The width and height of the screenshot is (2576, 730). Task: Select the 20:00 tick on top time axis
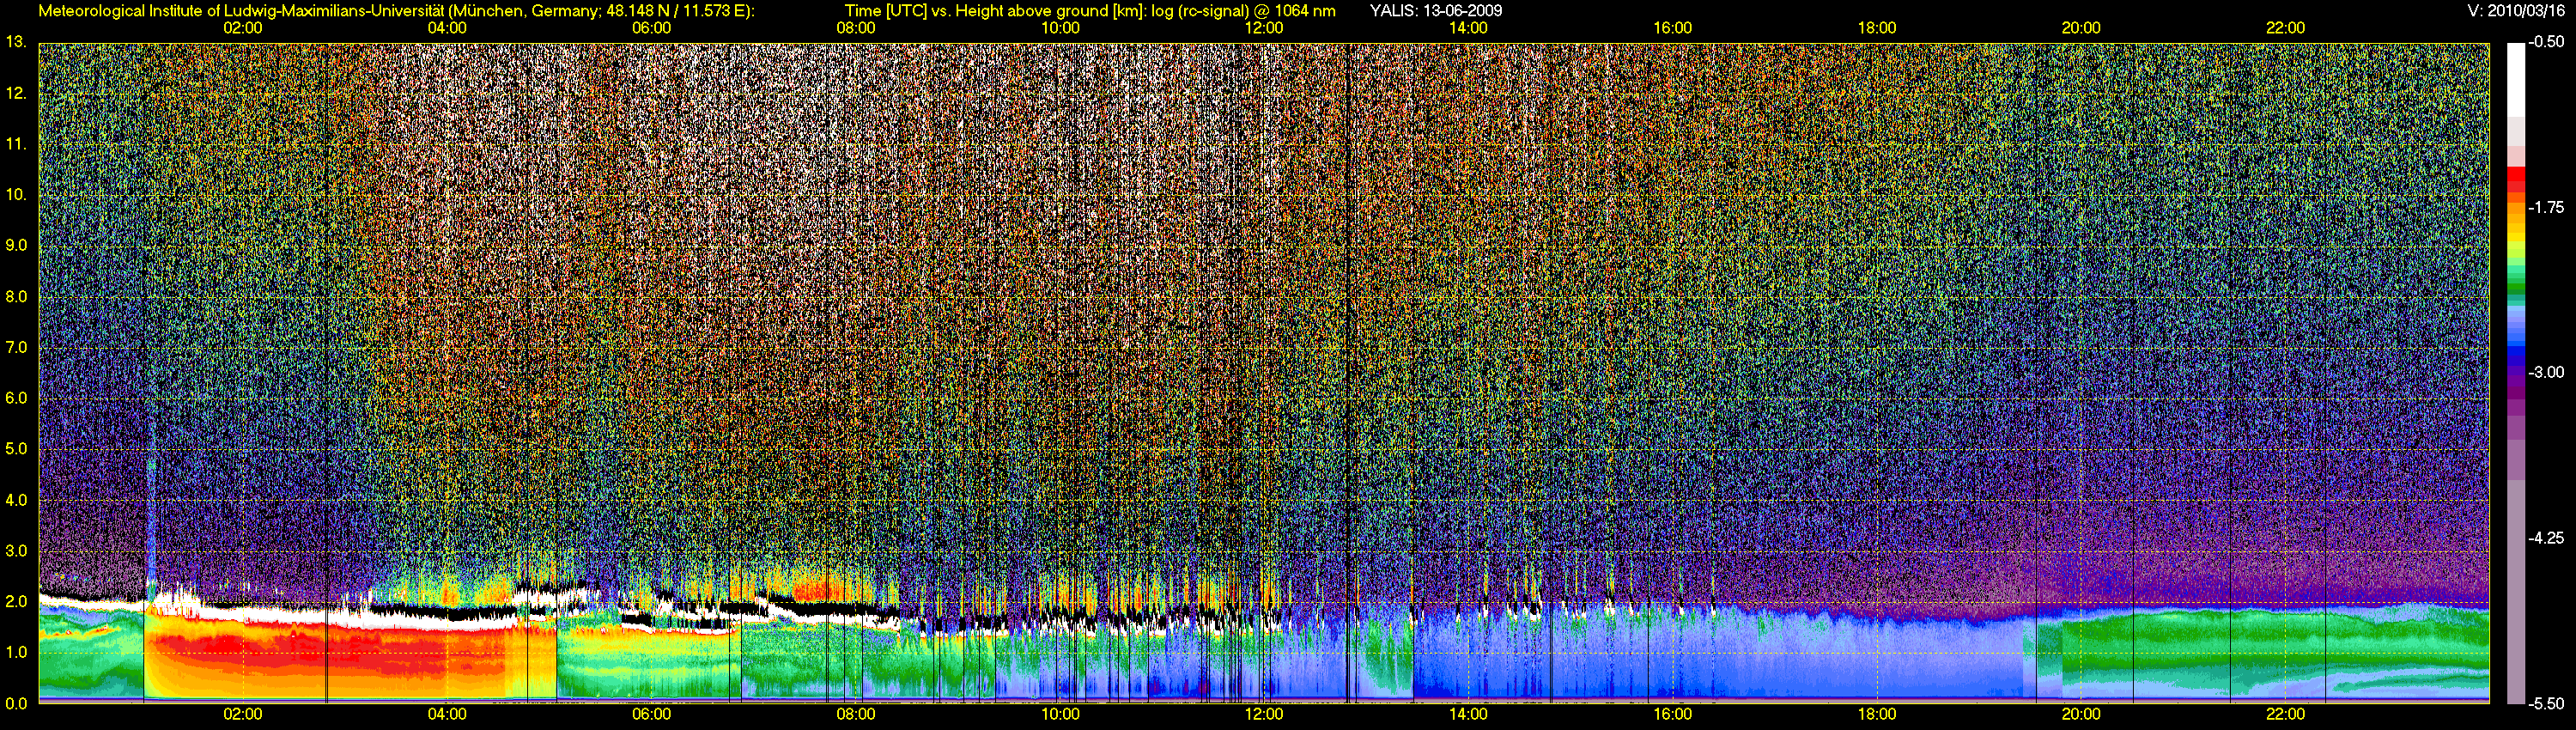tap(2081, 28)
